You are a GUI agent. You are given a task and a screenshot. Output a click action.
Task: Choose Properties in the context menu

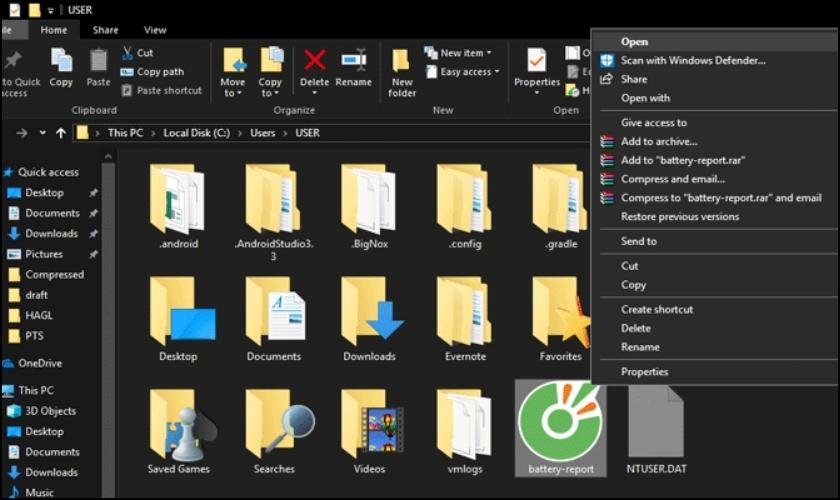[715, 371]
